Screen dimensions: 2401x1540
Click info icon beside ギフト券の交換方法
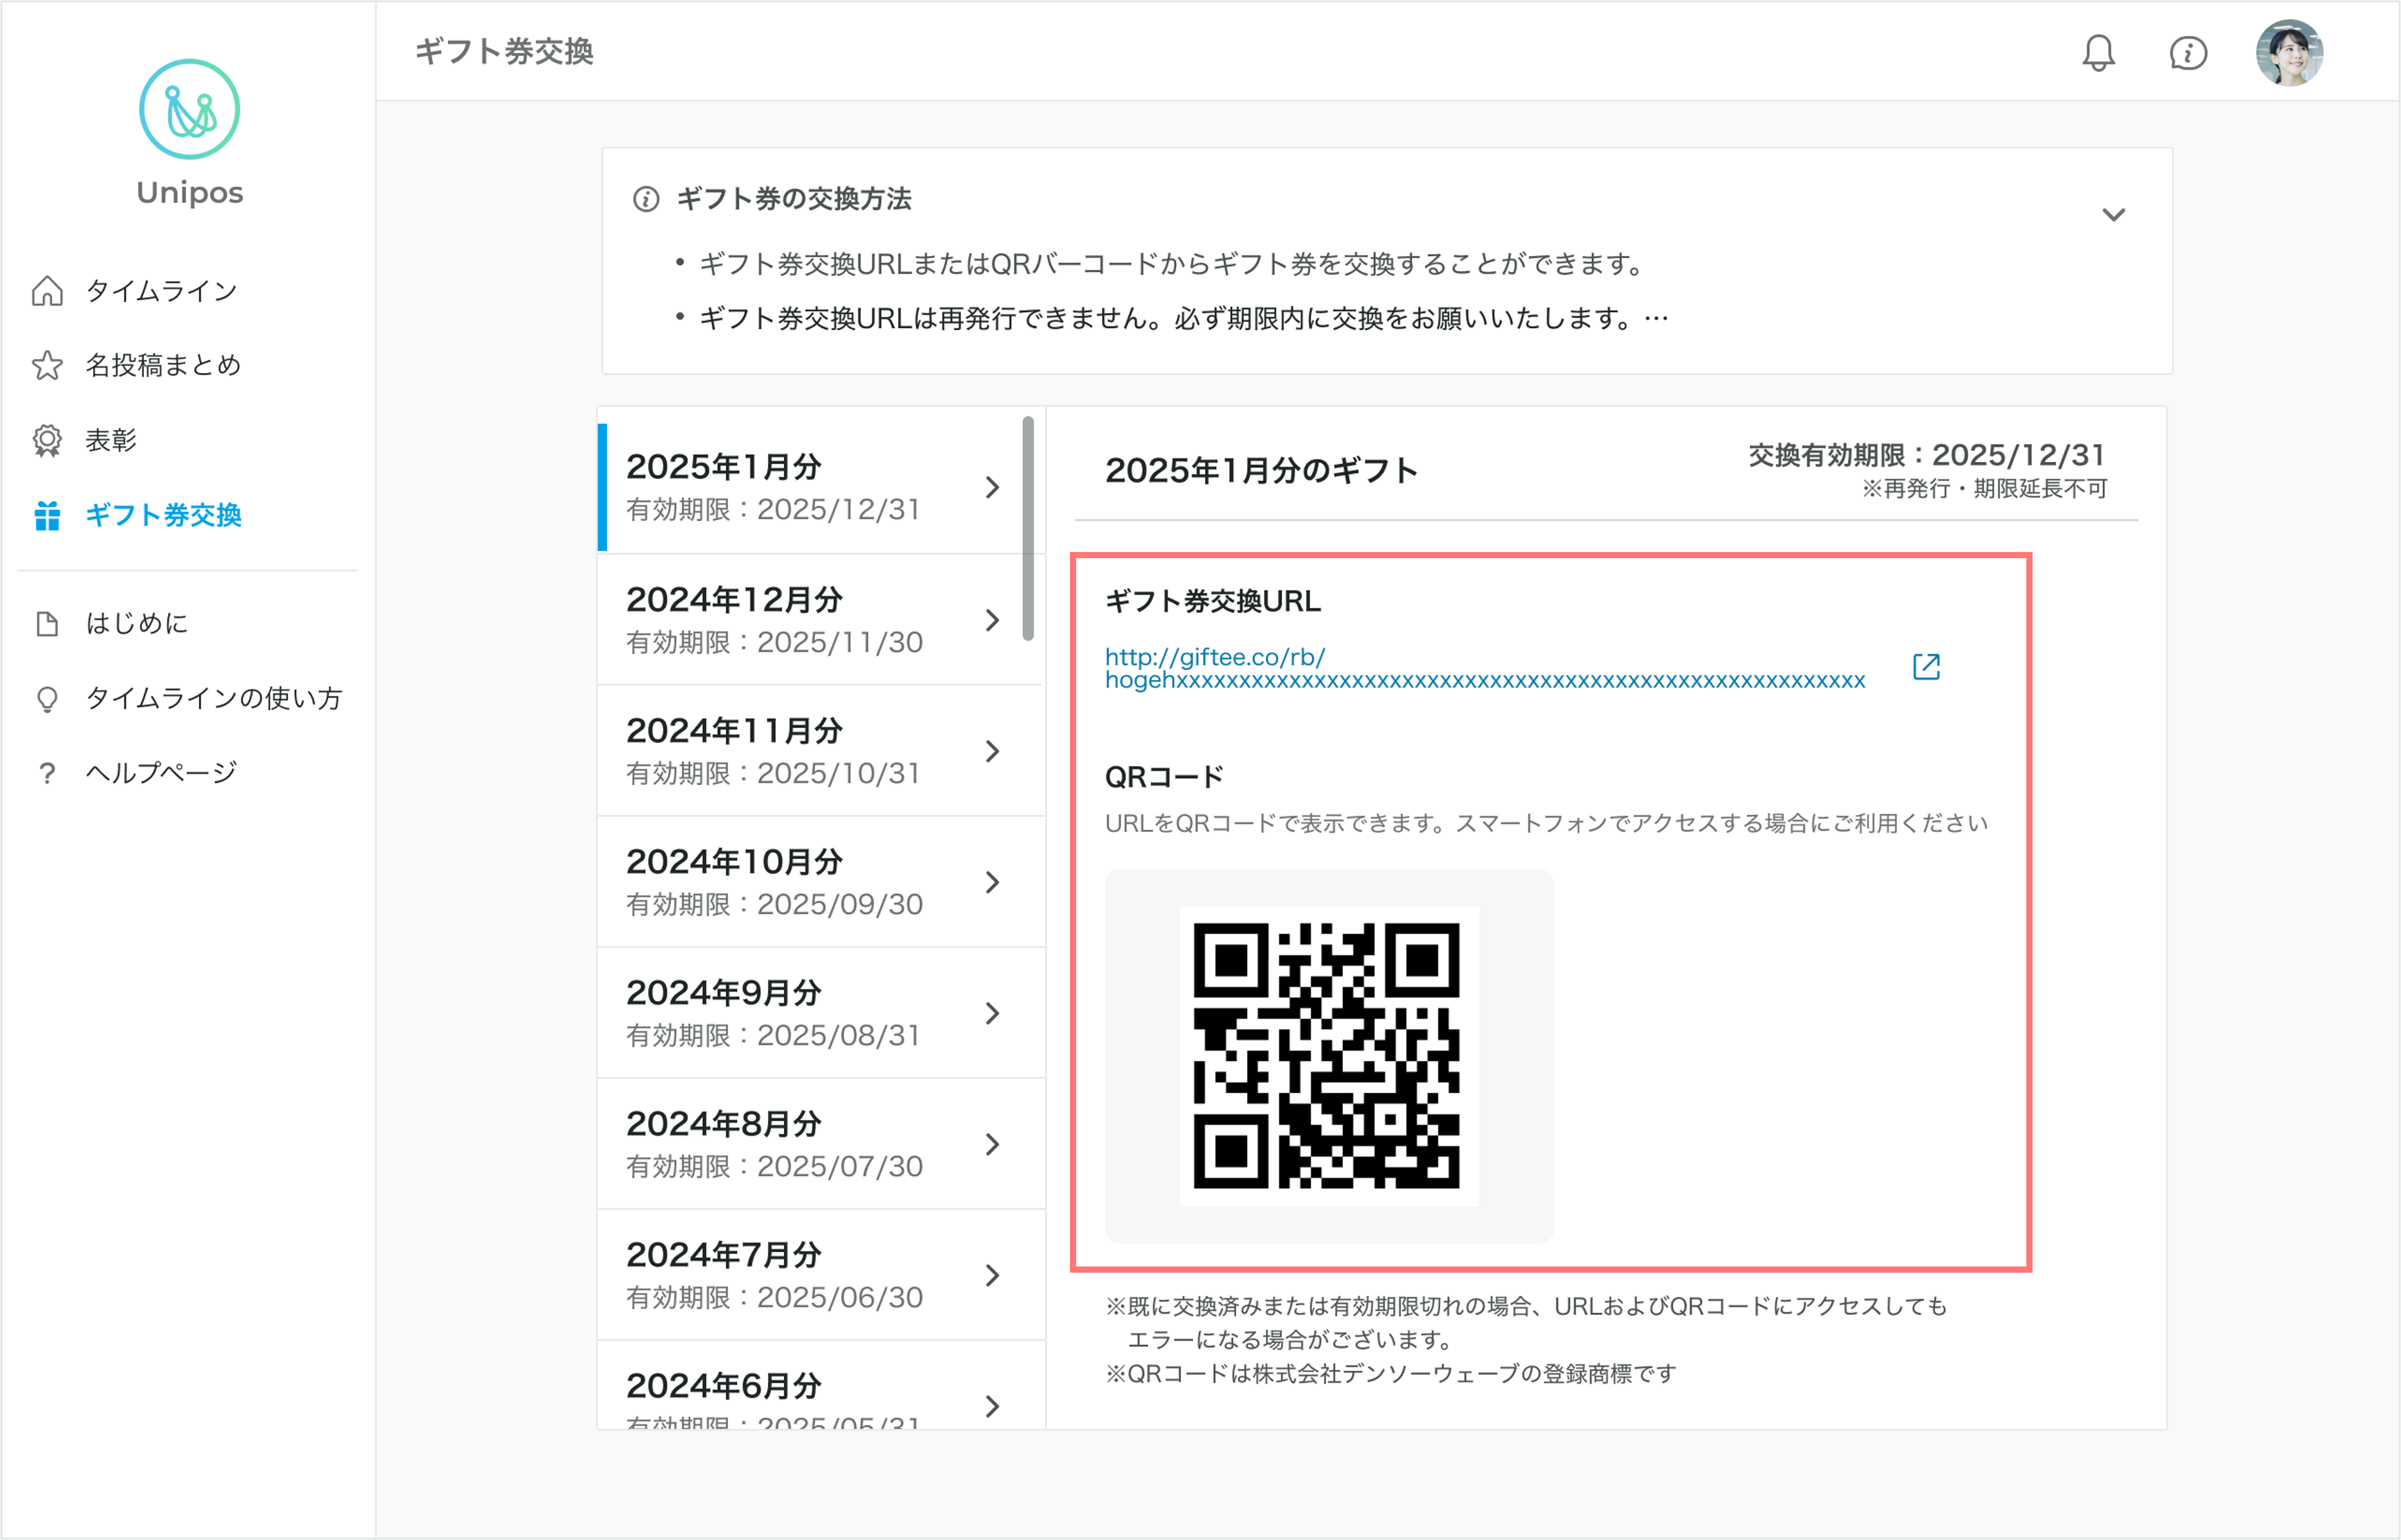[x=646, y=199]
